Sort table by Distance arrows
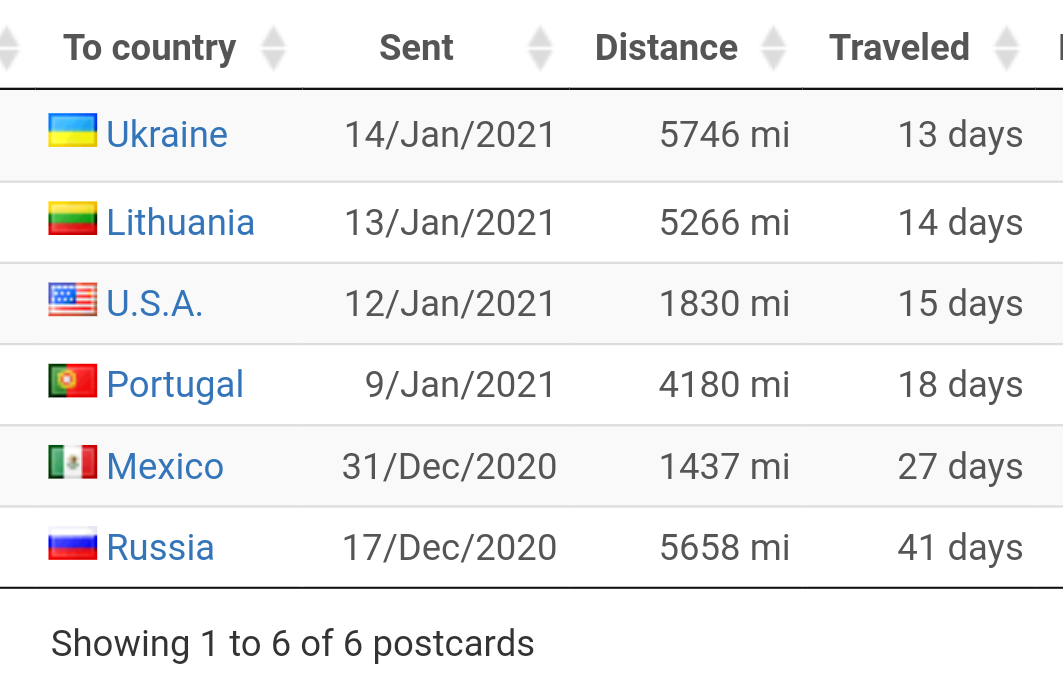 click(x=773, y=48)
